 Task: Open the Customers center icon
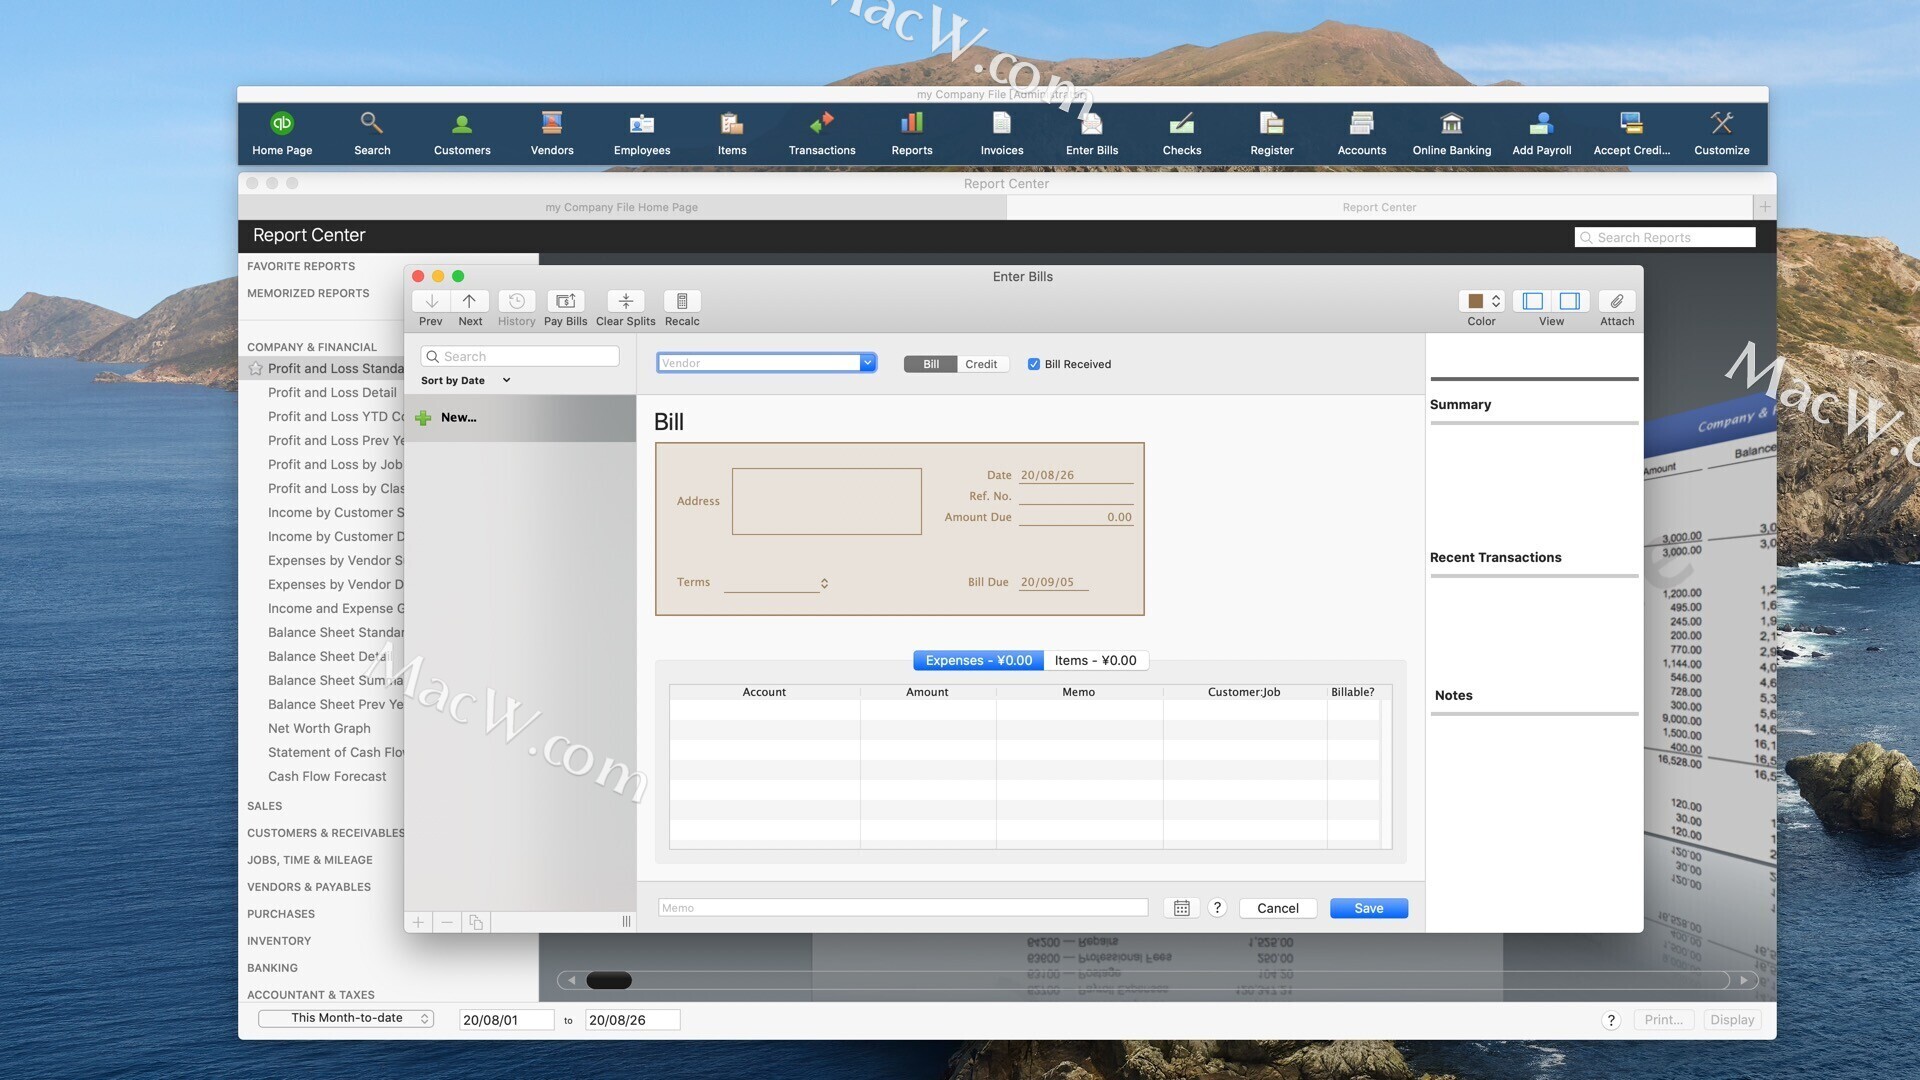(x=462, y=133)
